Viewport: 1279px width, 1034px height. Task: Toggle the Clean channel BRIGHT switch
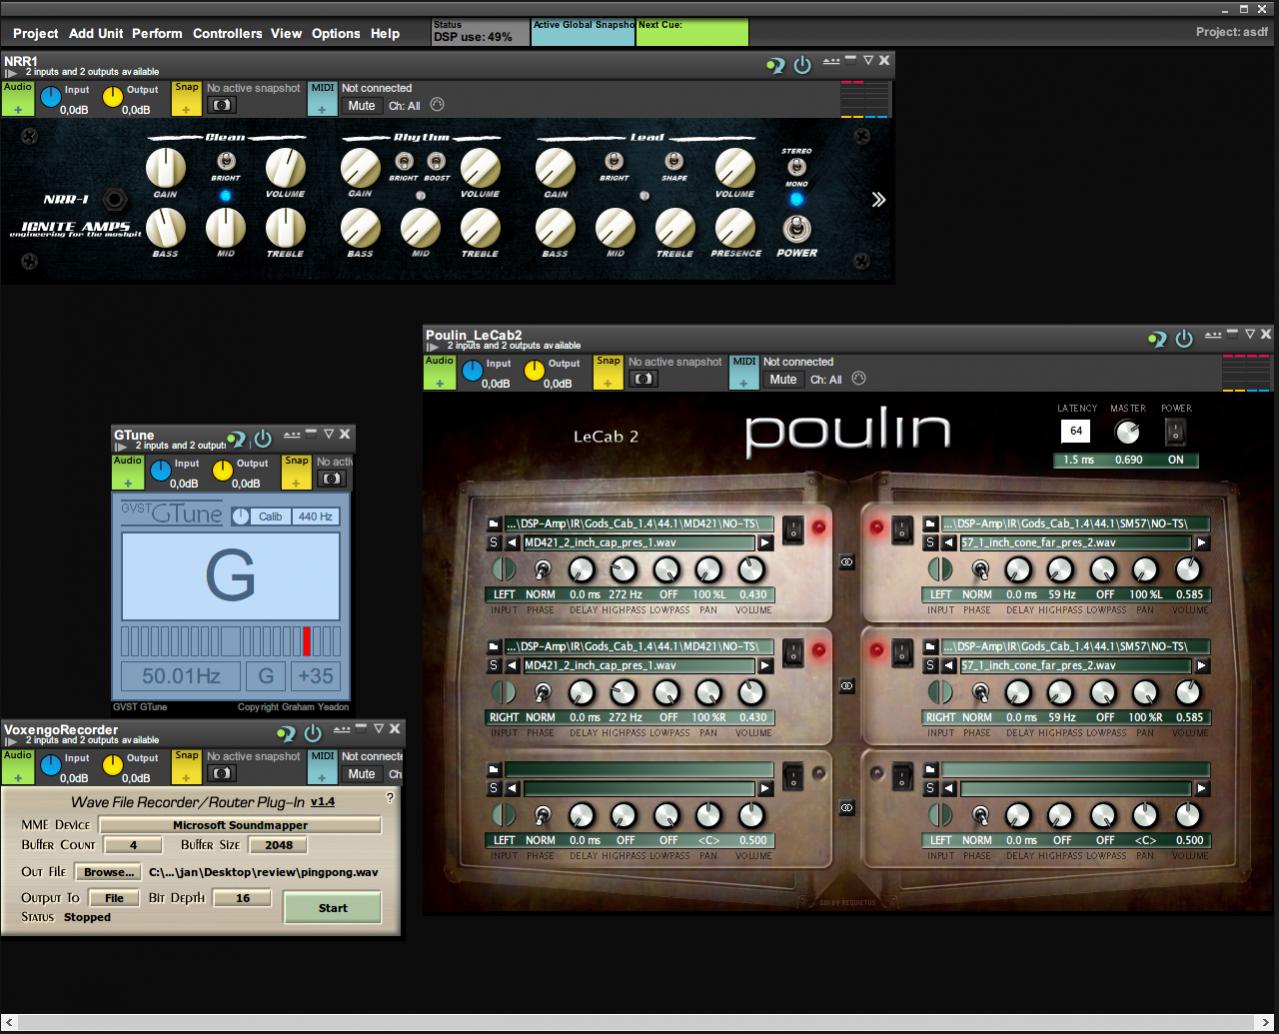(225, 161)
